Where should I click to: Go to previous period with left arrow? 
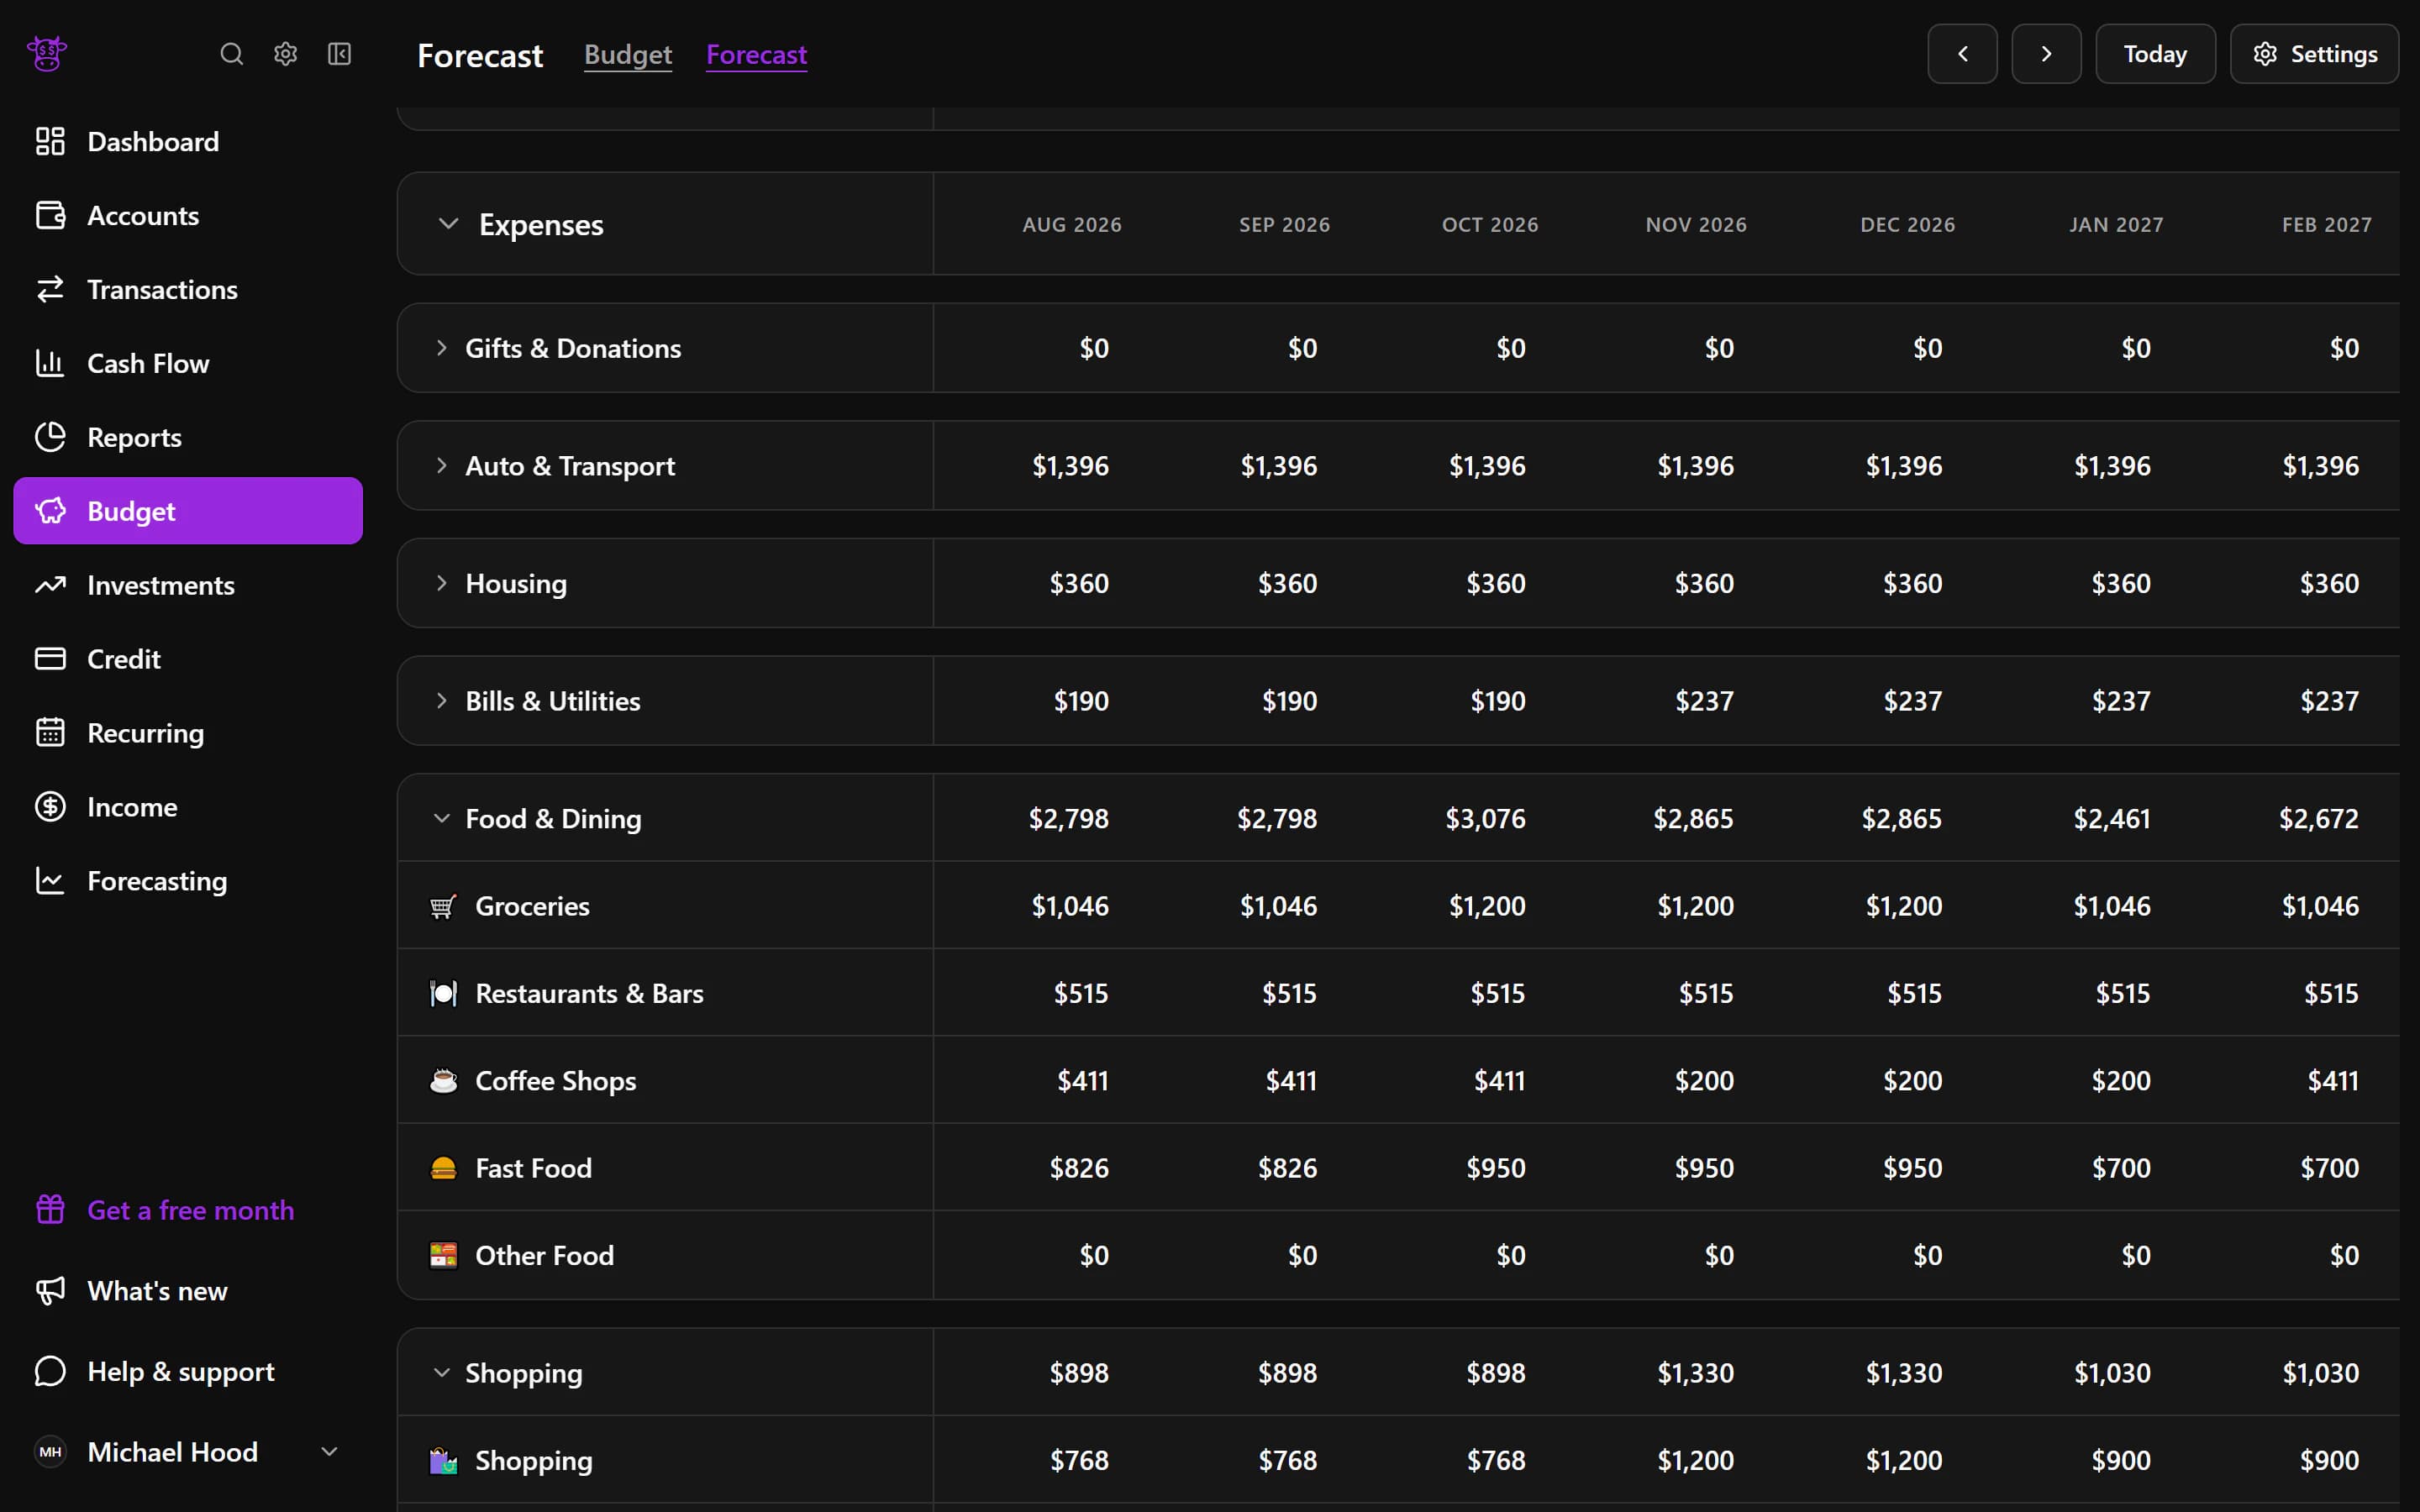pos(1962,54)
